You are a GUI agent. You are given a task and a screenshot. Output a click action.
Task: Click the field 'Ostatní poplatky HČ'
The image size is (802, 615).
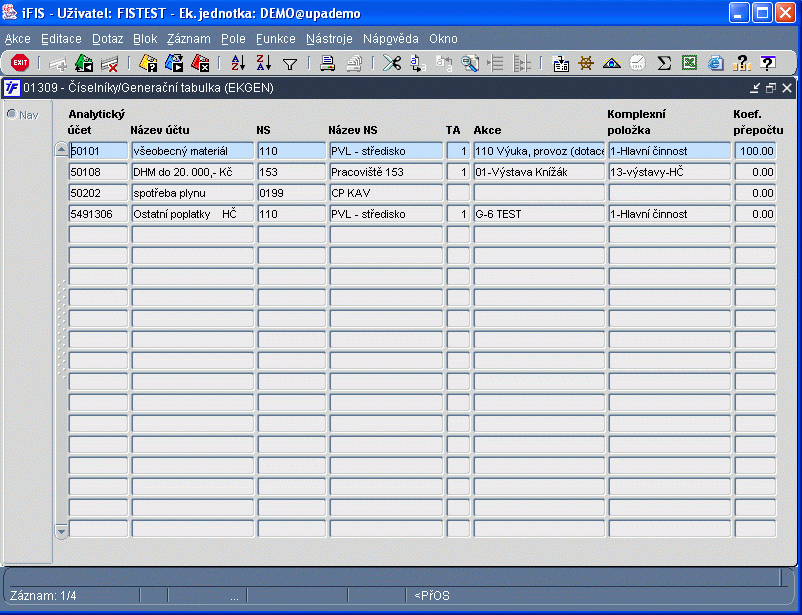coord(193,214)
